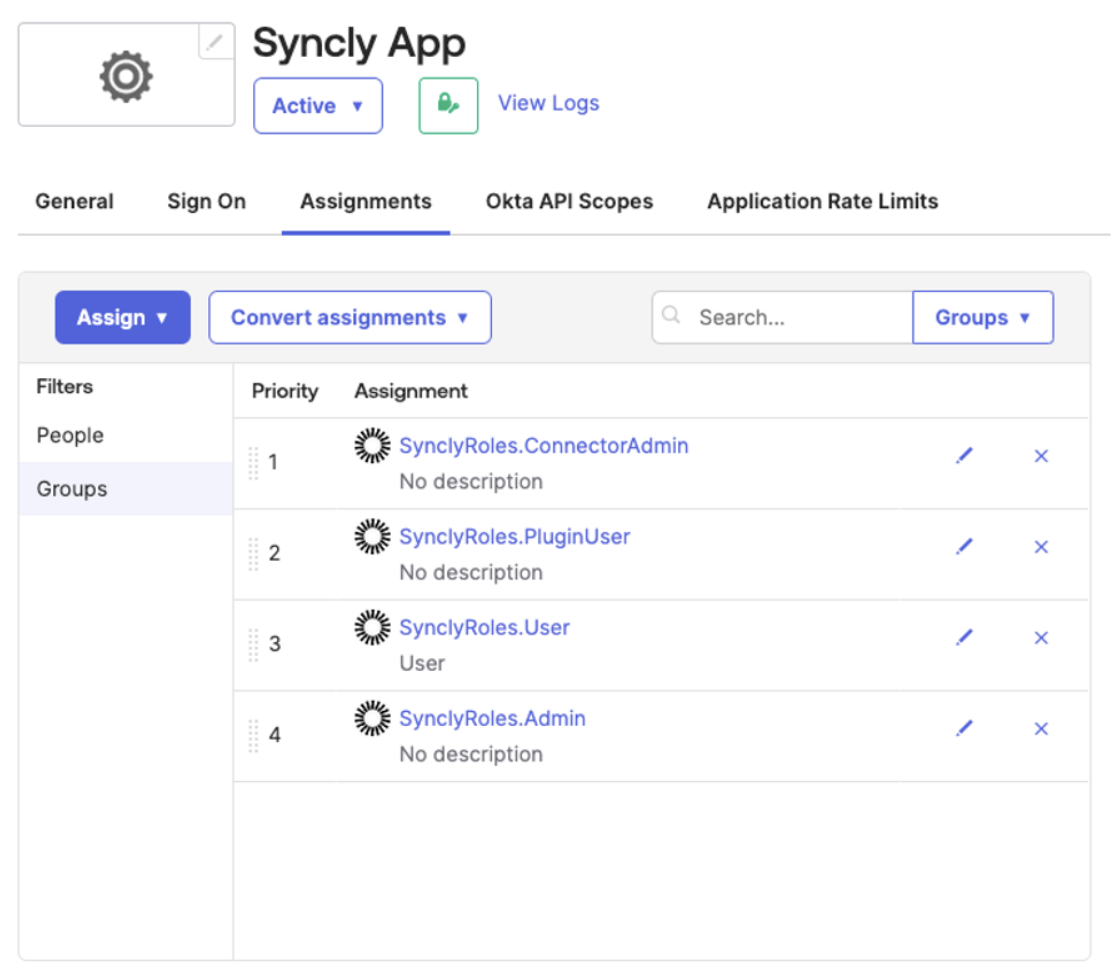Focus the Search input field
This screenshot has width=1114, height=972.
[x=782, y=317]
